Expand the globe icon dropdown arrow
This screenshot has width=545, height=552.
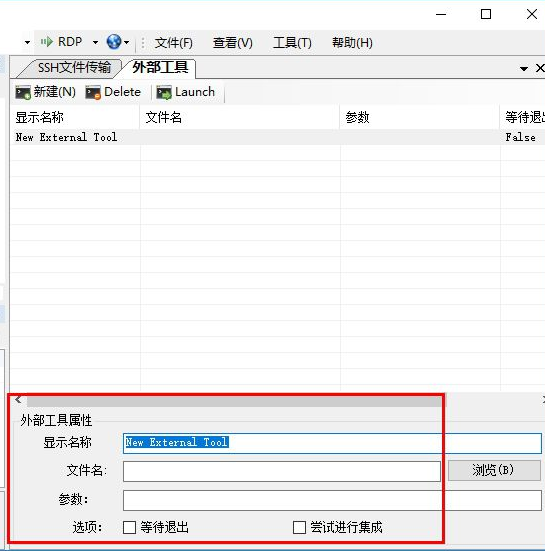coord(126,43)
